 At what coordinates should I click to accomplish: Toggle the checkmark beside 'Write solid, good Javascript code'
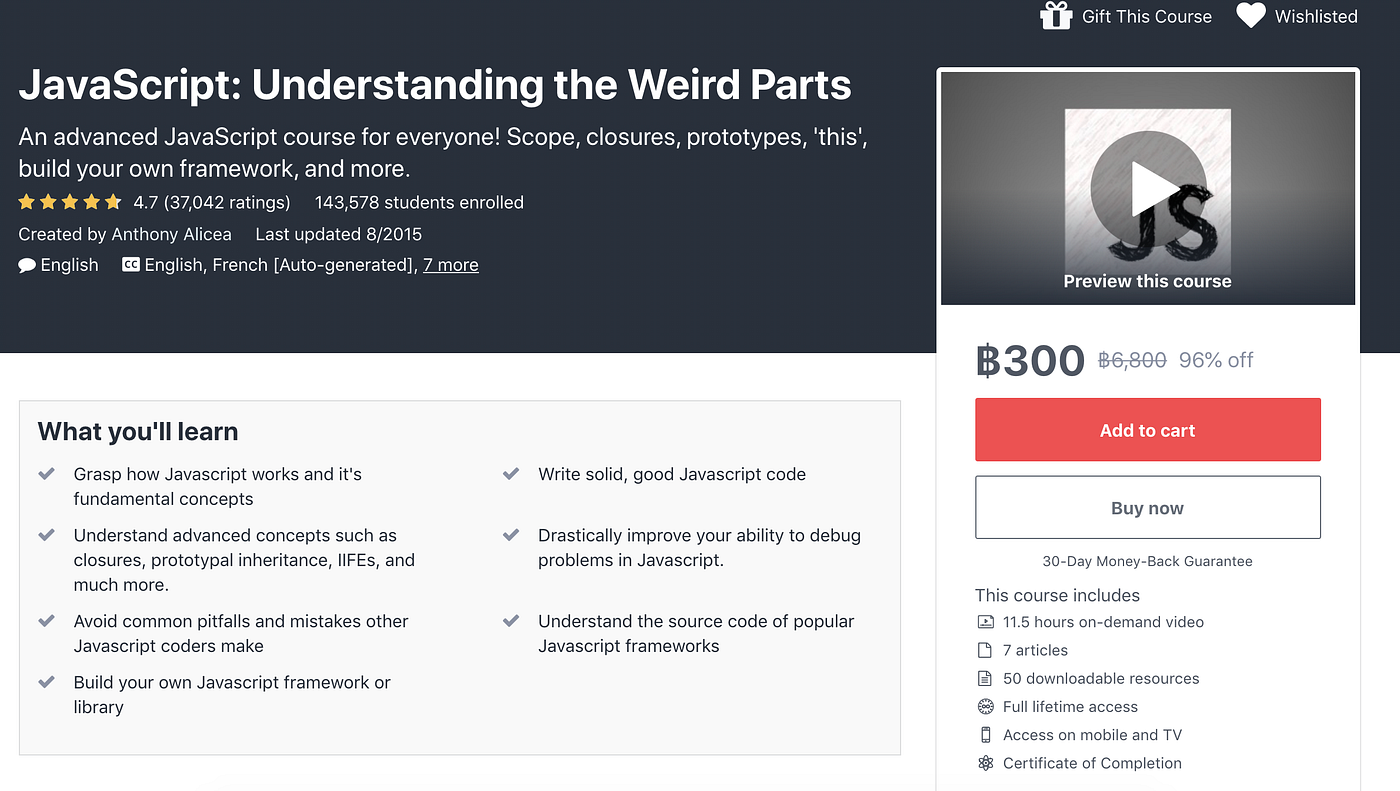pyautogui.click(x=512, y=473)
